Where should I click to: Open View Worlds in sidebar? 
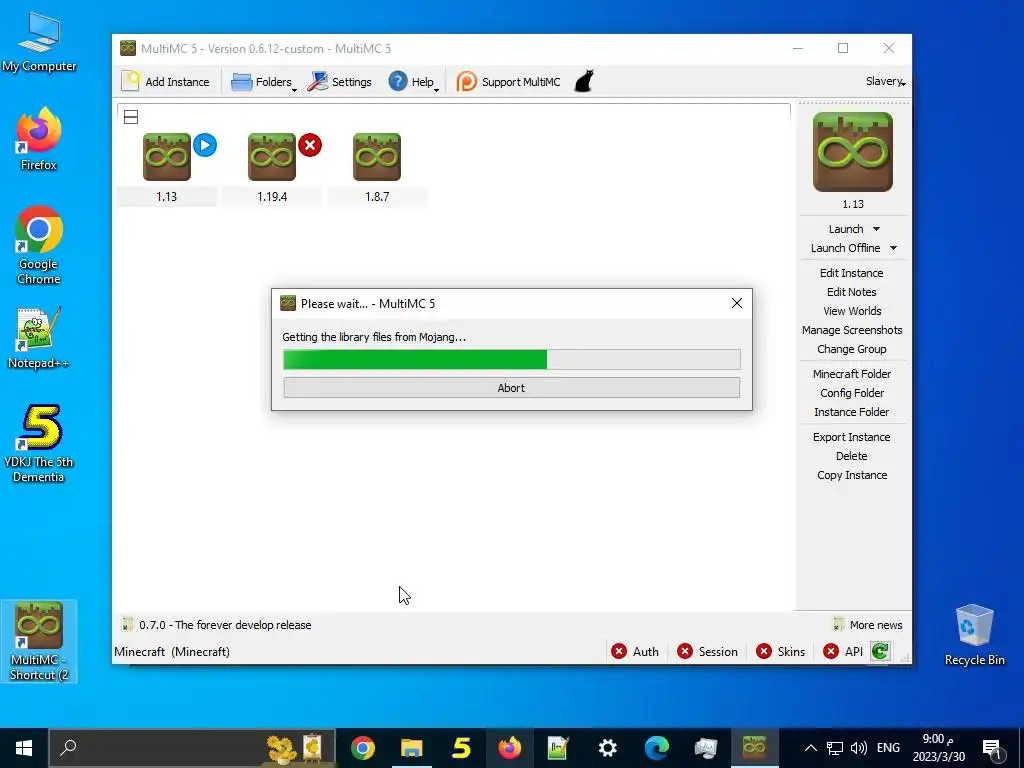tap(852, 311)
